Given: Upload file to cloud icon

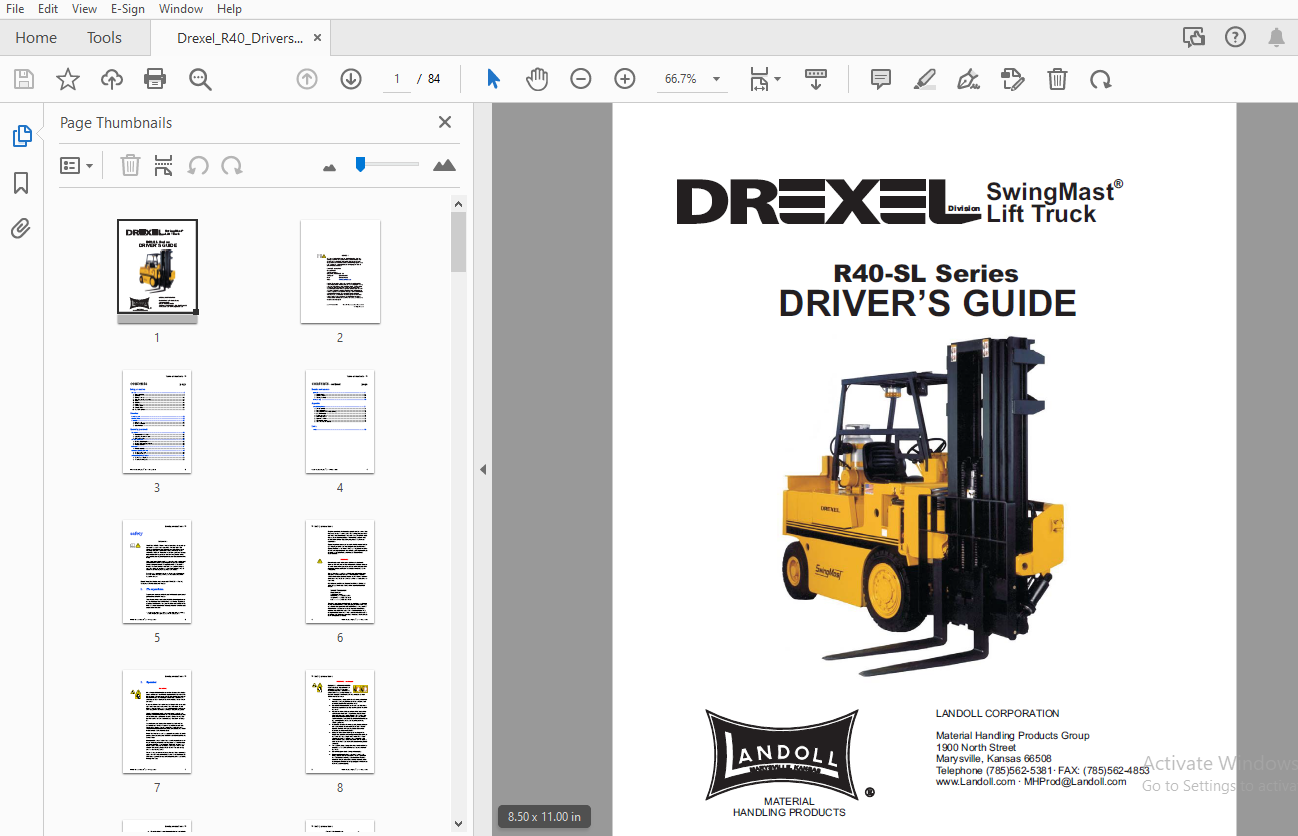Looking at the screenshot, I should 112,79.
